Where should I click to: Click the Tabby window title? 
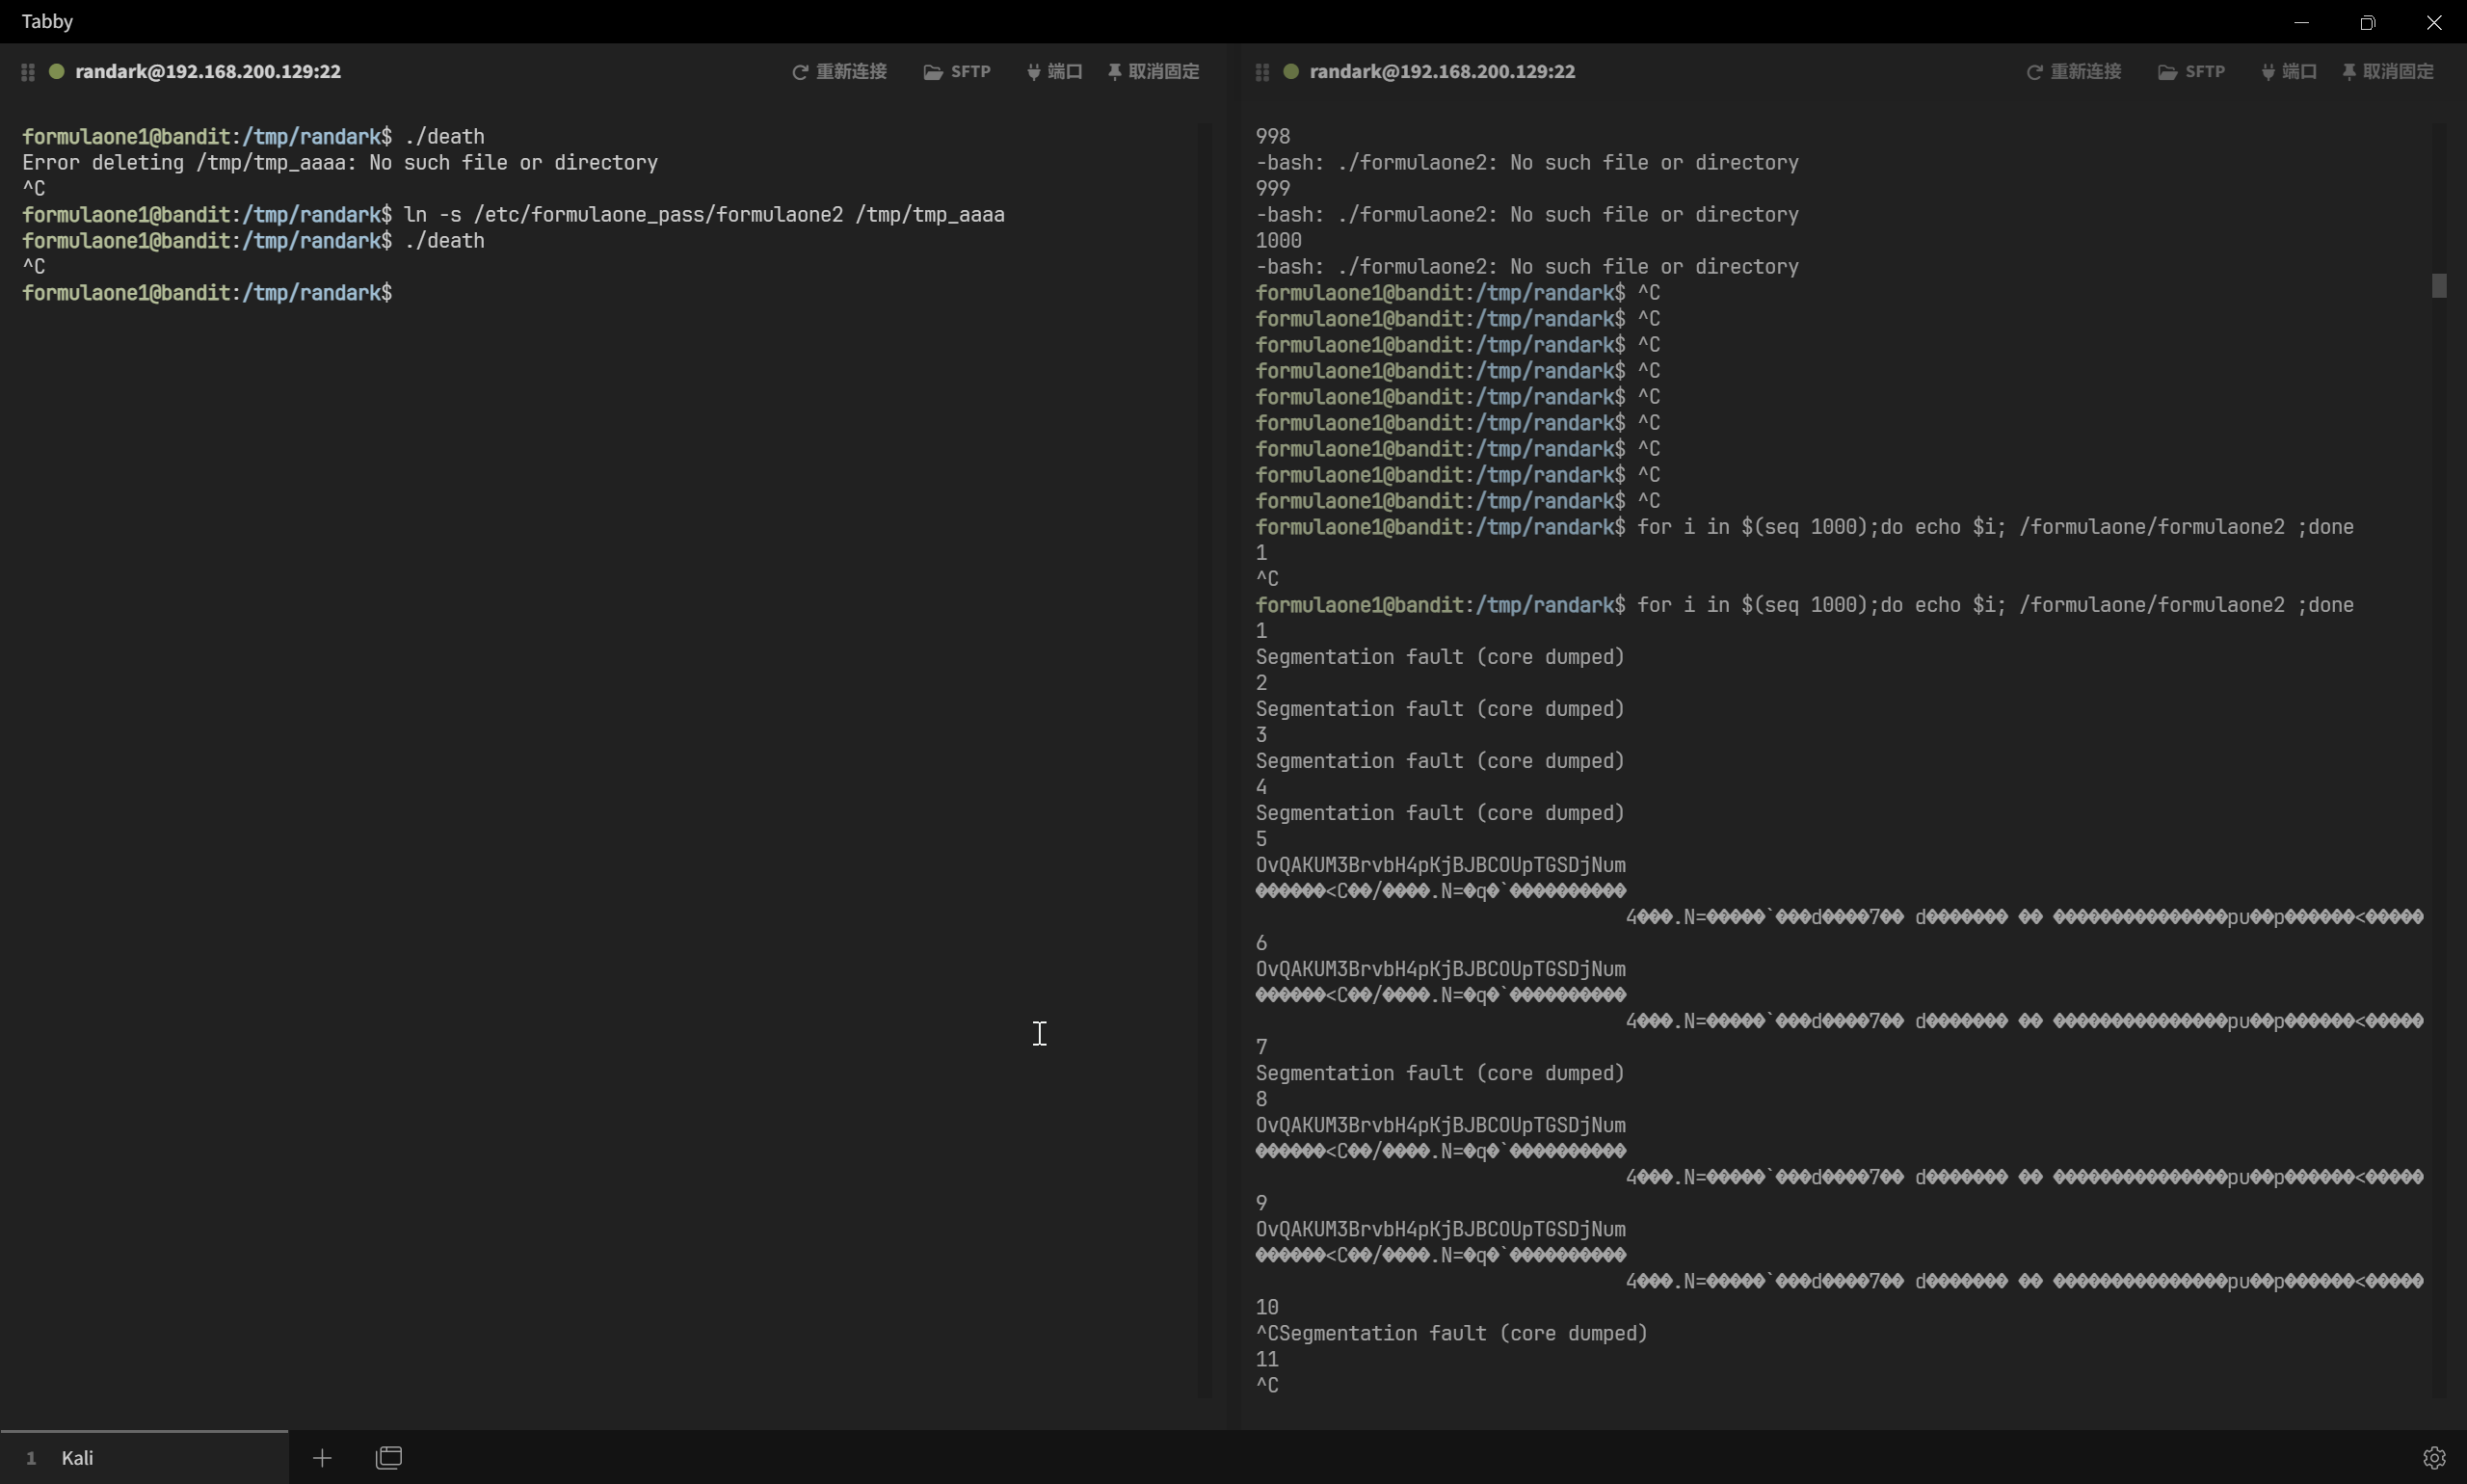(47, 21)
